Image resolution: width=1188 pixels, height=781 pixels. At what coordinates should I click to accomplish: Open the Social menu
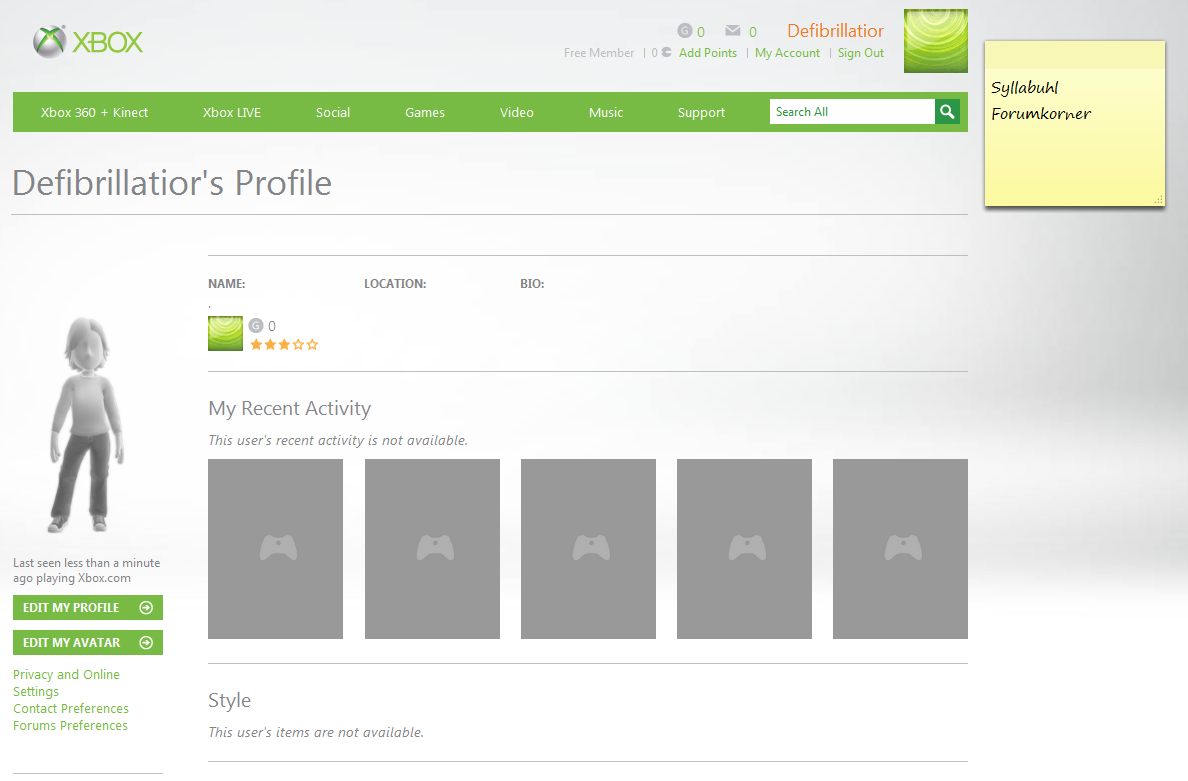[x=333, y=112]
